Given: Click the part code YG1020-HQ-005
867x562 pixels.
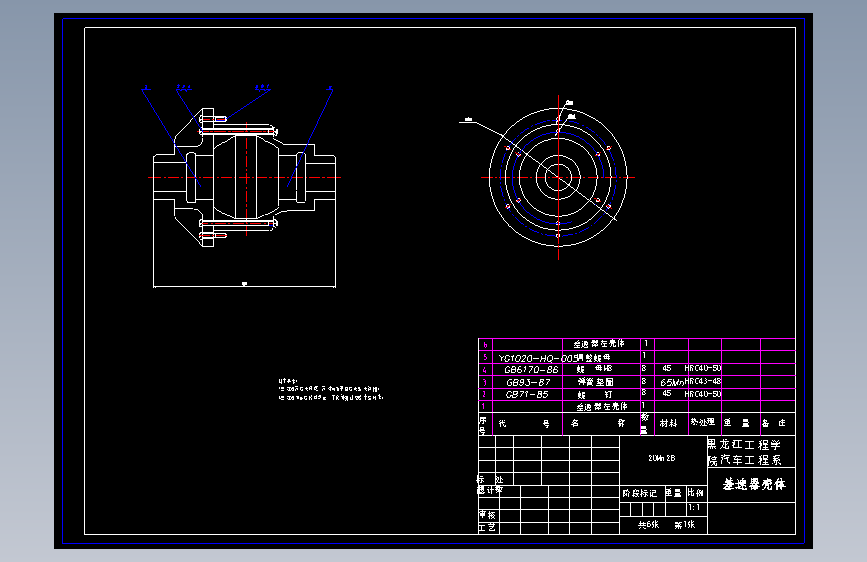Looking at the screenshot, I should click(537, 358).
